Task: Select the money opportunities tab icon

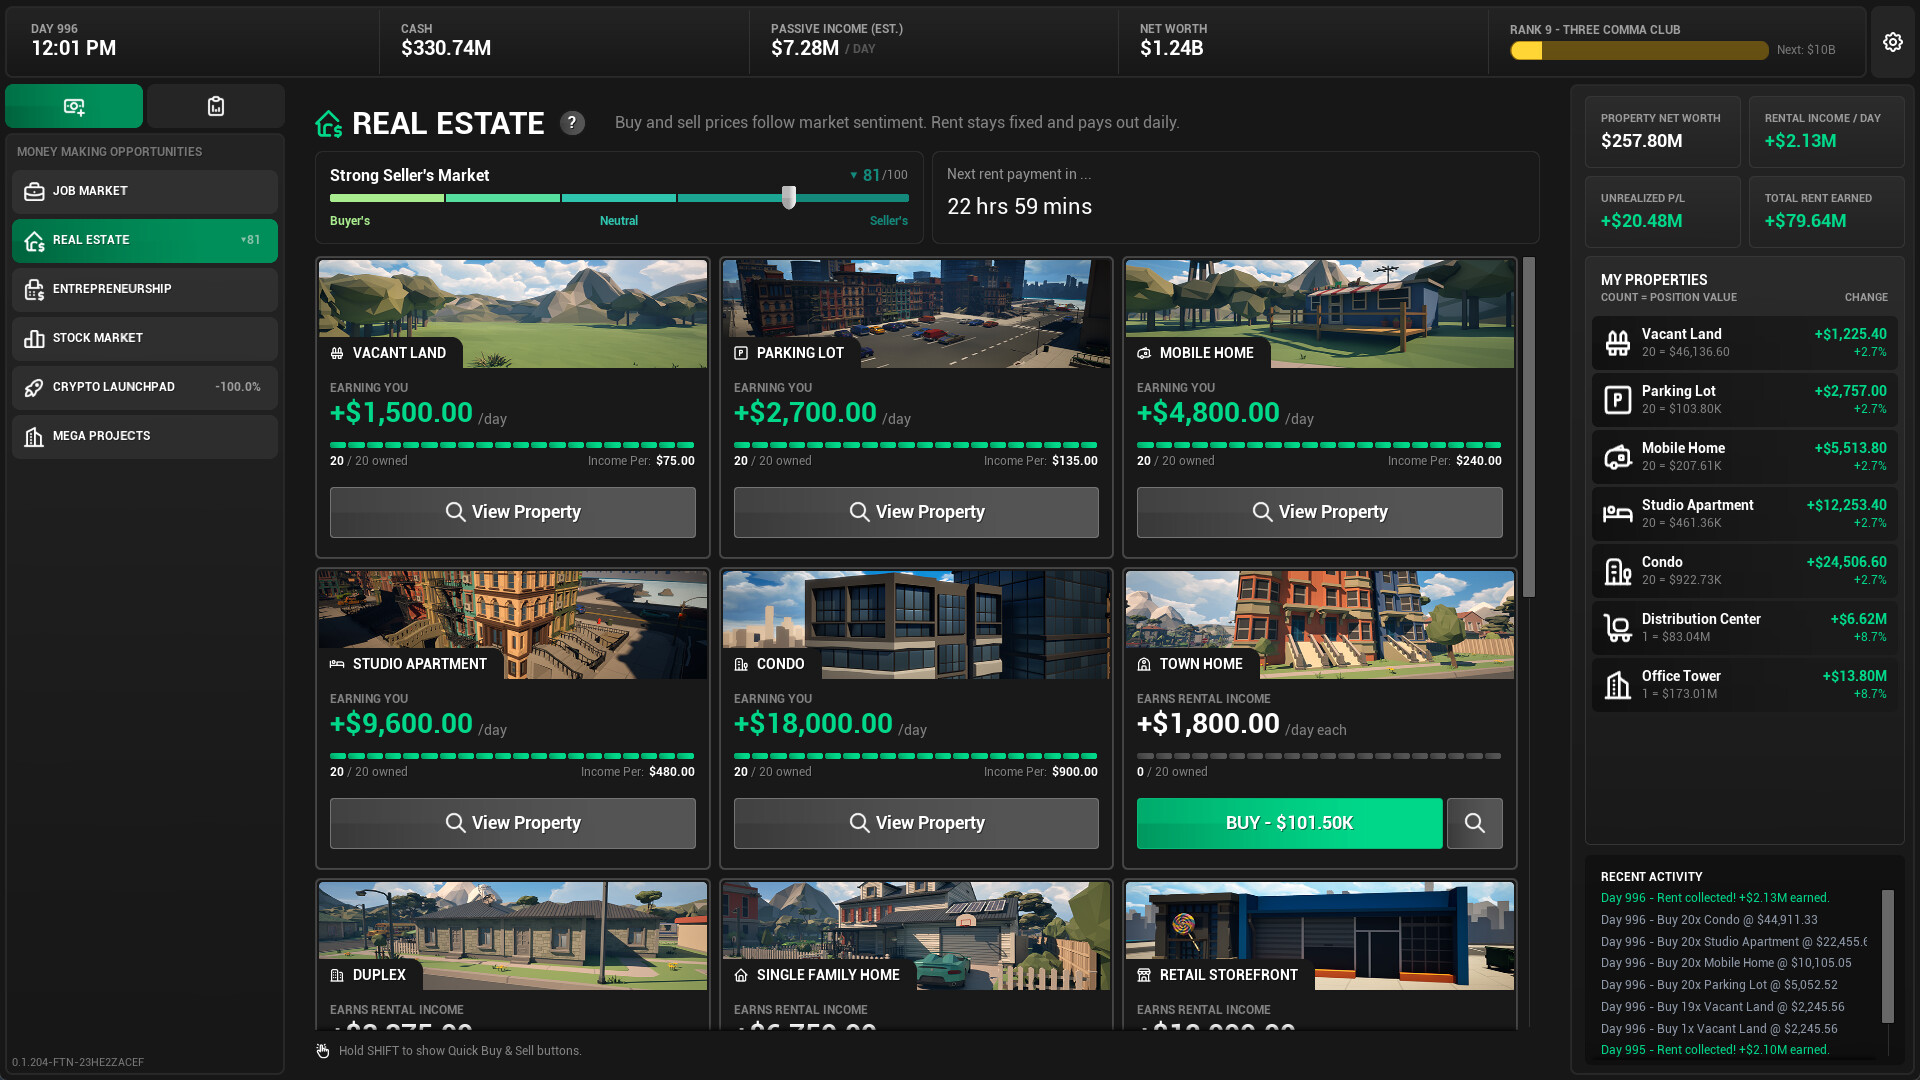Action: pyautogui.click(x=74, y=106)
